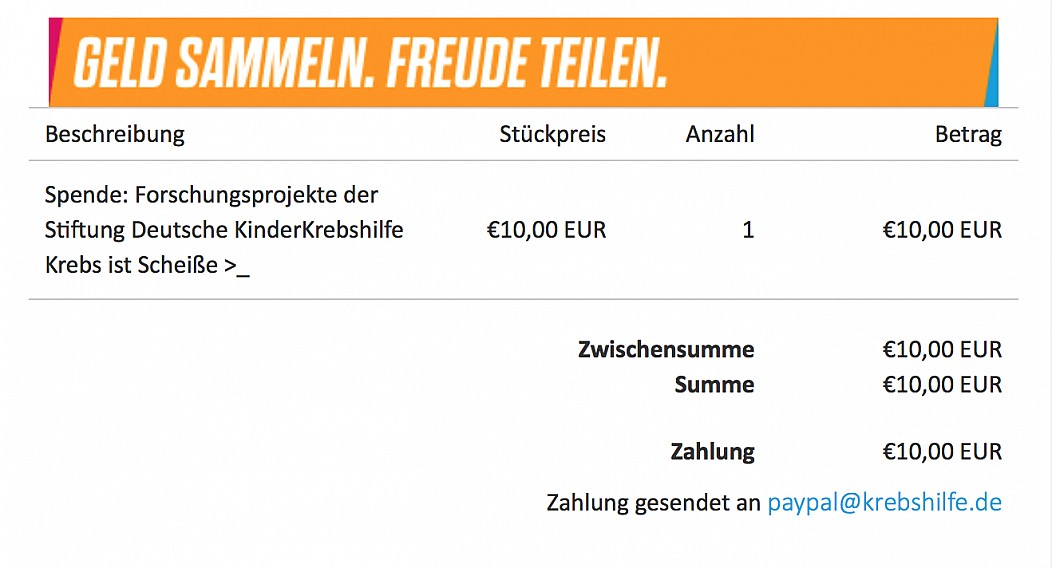Viewport: 1052px width, 568px height.
Task: Click the 'Krebs ist Scheiße >_' line
Action: click(147, 265)
